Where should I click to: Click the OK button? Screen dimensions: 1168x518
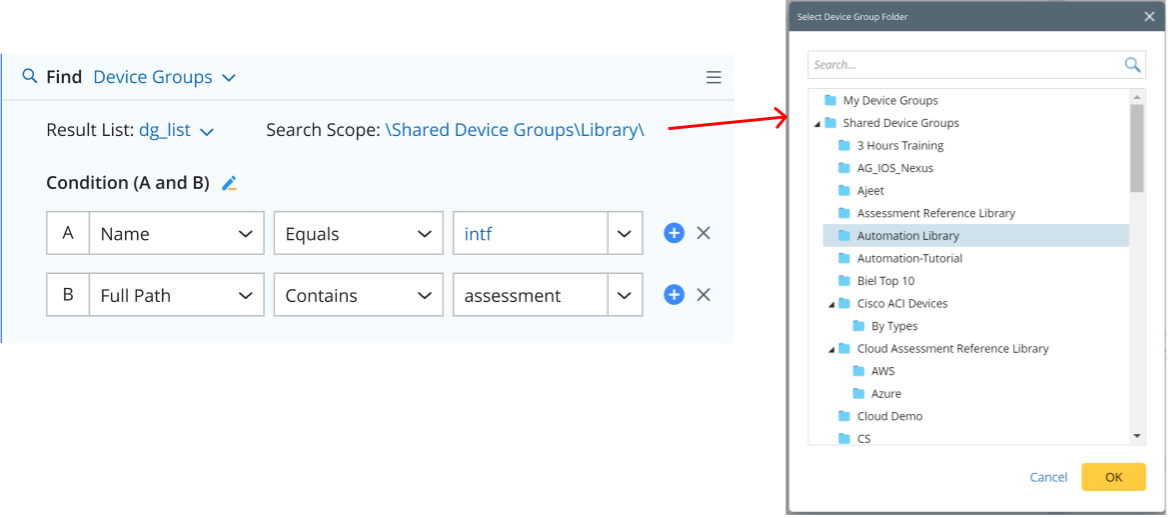pos(1113,477)
